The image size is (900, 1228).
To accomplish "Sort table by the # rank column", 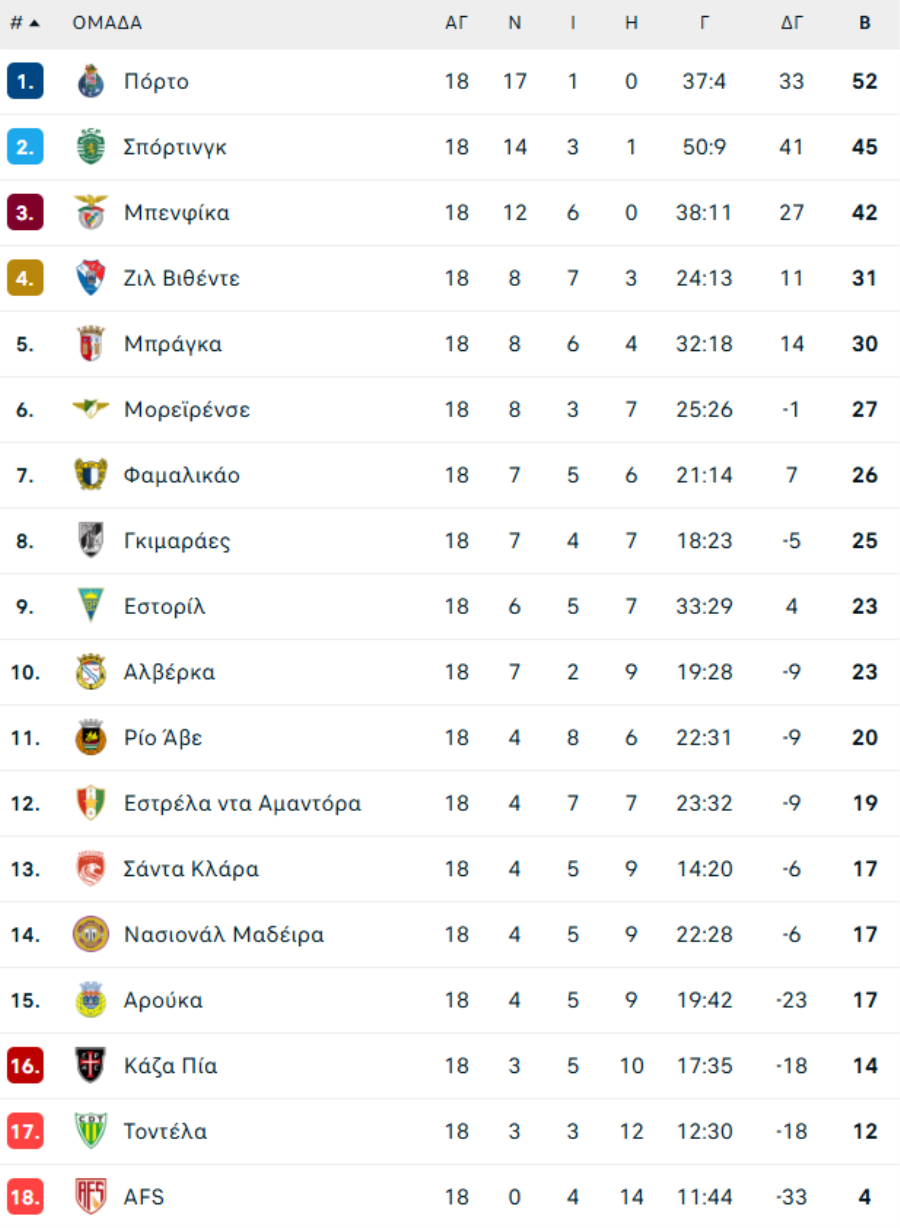I will point(24,23).
